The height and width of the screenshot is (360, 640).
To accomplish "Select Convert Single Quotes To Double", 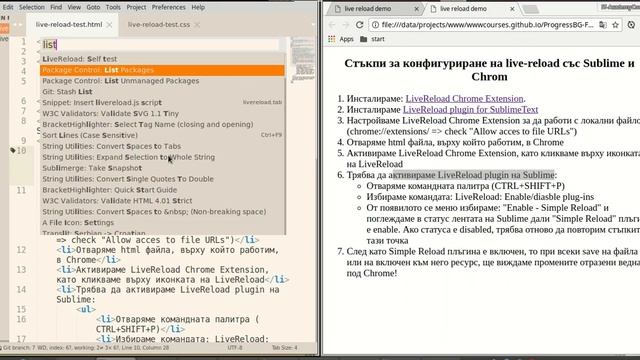I will click(162, 179).
